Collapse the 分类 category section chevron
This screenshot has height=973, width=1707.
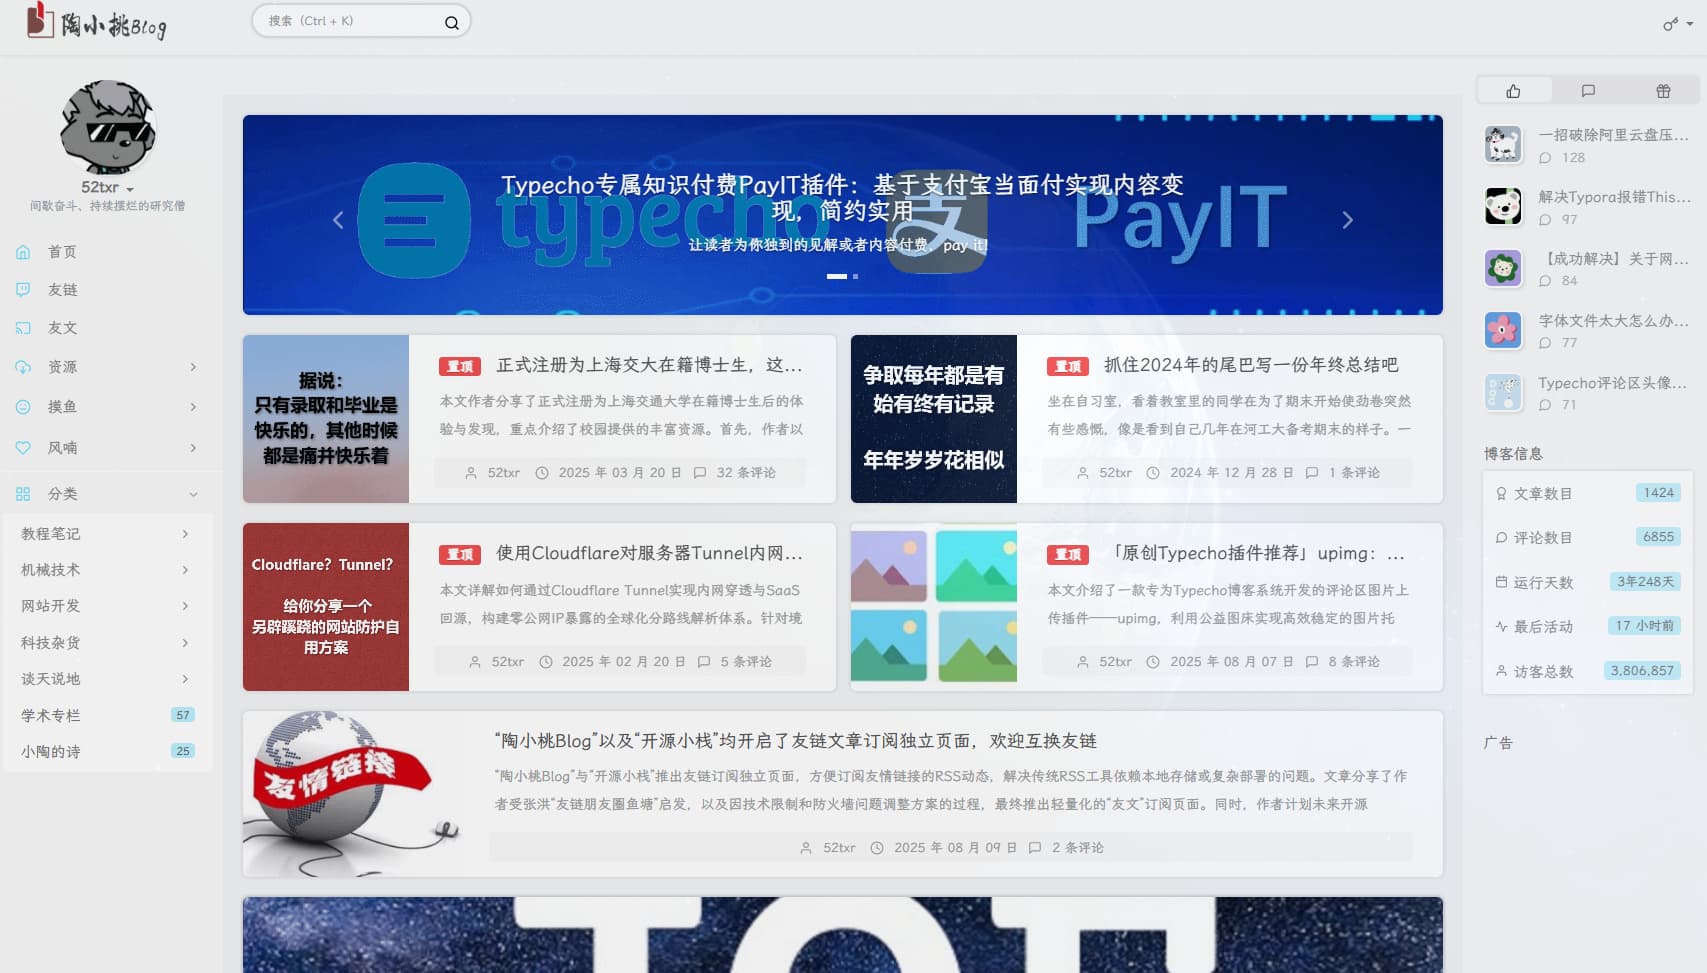point(194,493)
